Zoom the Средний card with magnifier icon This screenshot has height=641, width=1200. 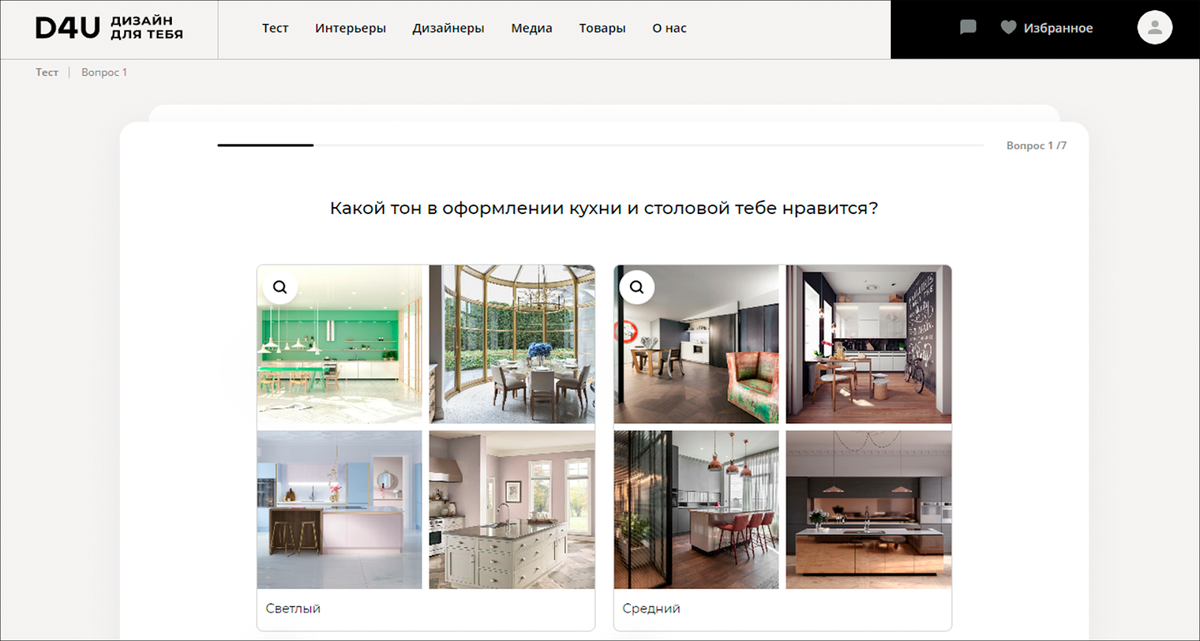pyautogui.click(x=636, y=287)
